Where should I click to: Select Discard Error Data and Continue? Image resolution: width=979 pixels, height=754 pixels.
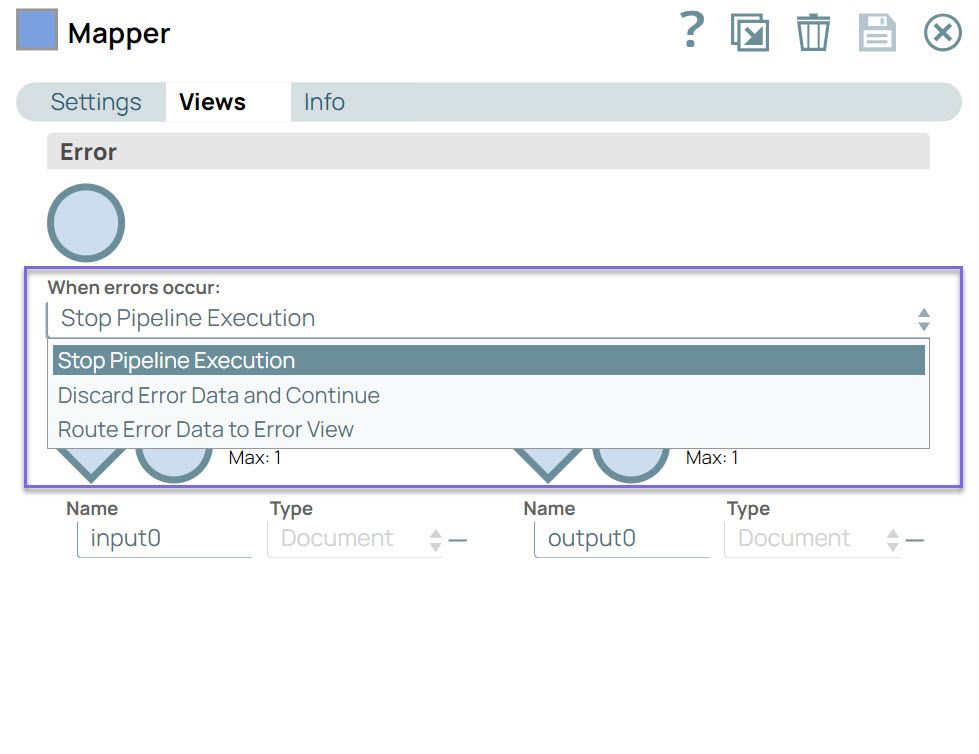click(219, 395)
